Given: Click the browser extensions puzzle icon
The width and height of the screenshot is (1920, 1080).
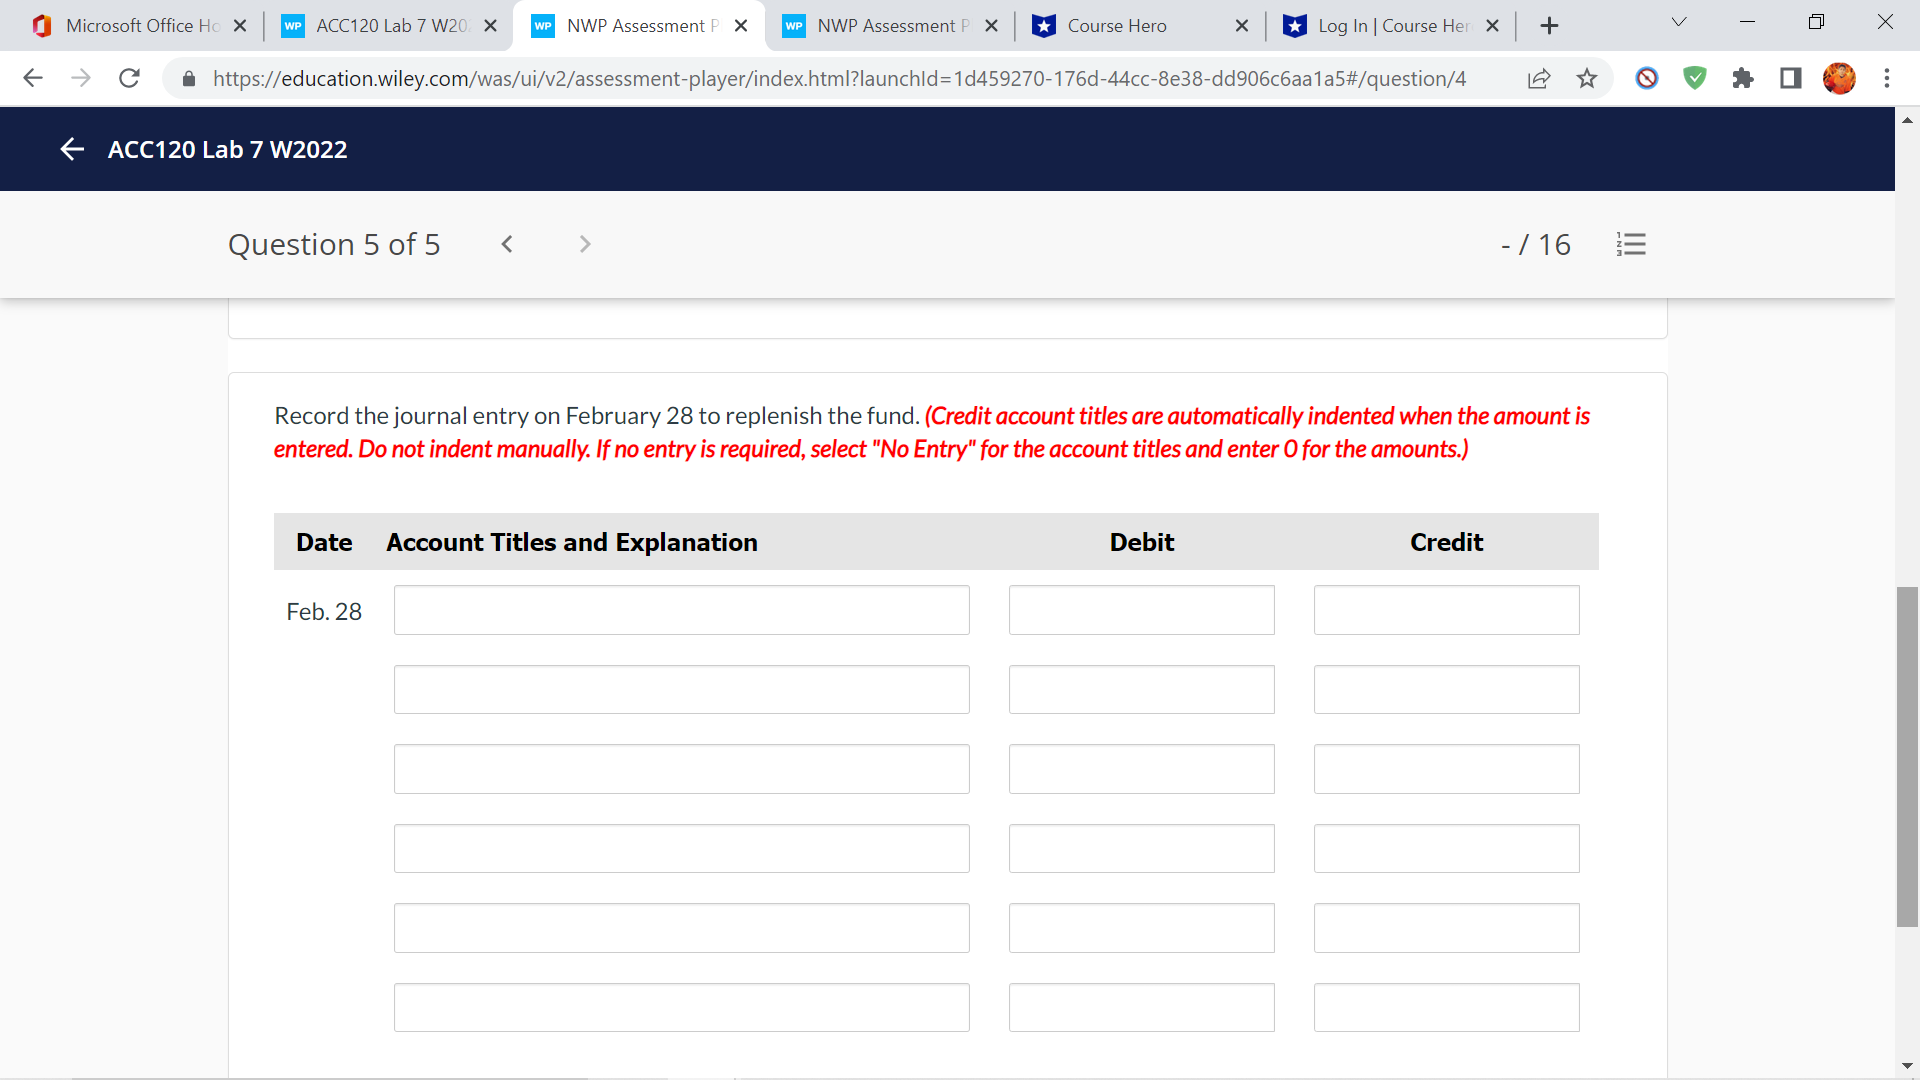Looking at the screenshot, I should 1743,78.
